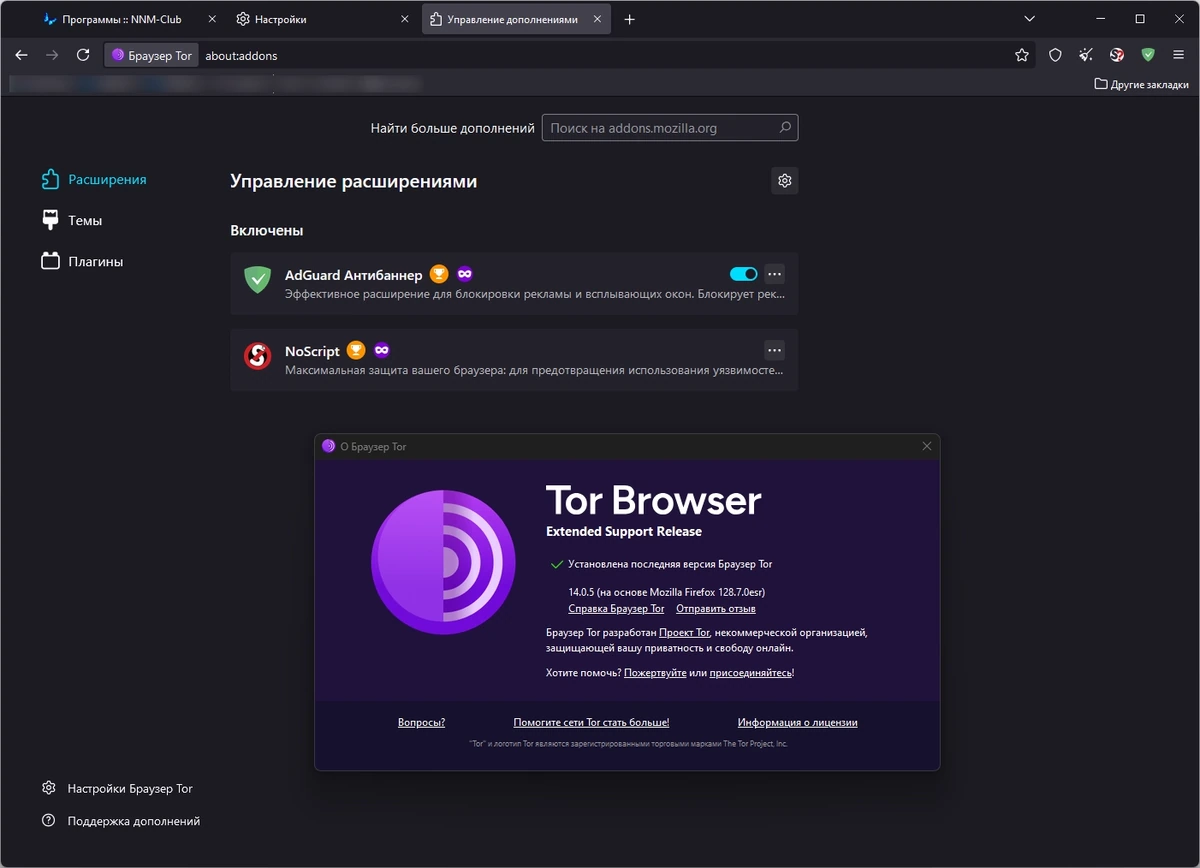The height and width of the screenshot is (868, 1200).
Task: Go back with the back arrow
Action: point(21,55)
